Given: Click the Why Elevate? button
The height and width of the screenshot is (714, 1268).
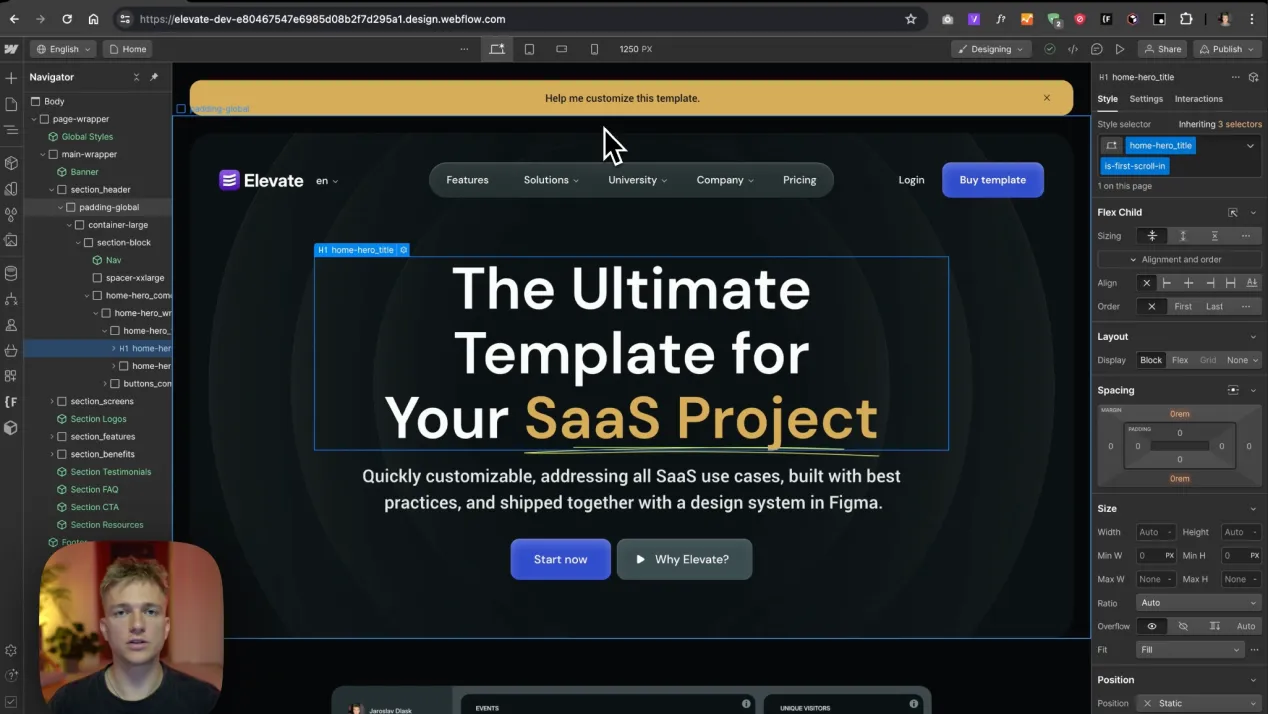Looking at the screenshot, I should pos(684,559).
